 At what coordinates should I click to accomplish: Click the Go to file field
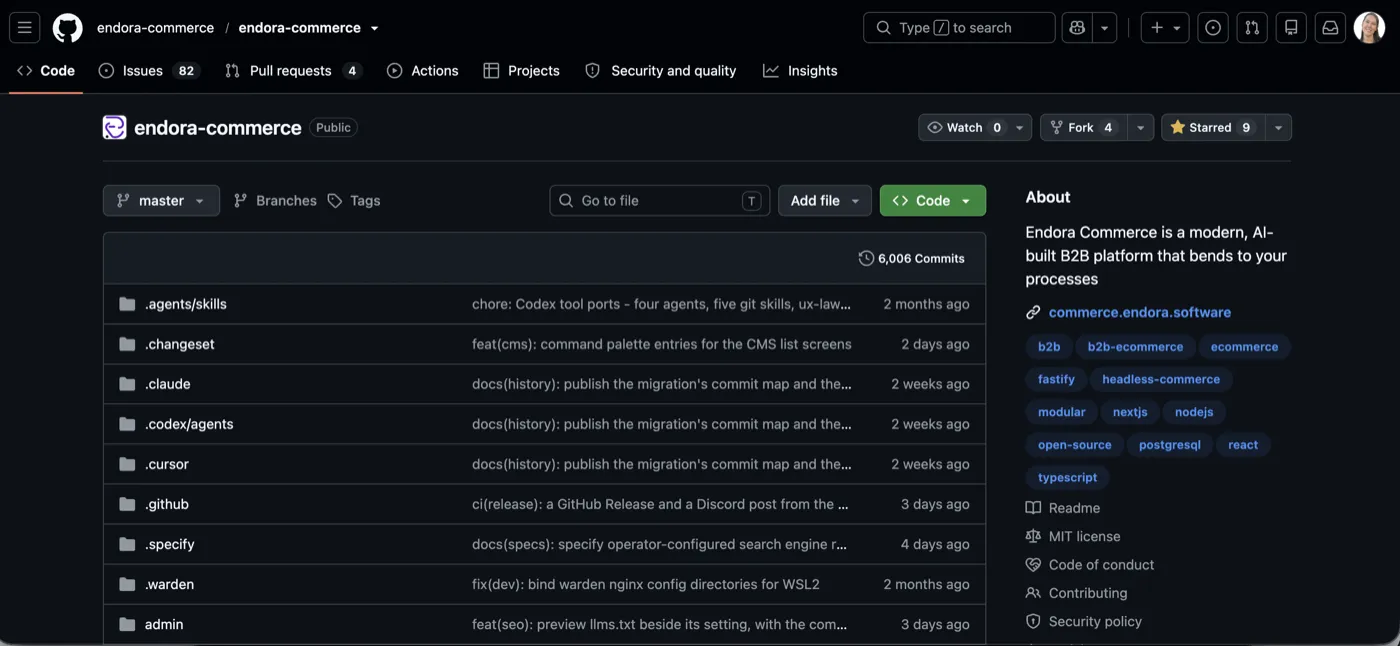(660, 200)
